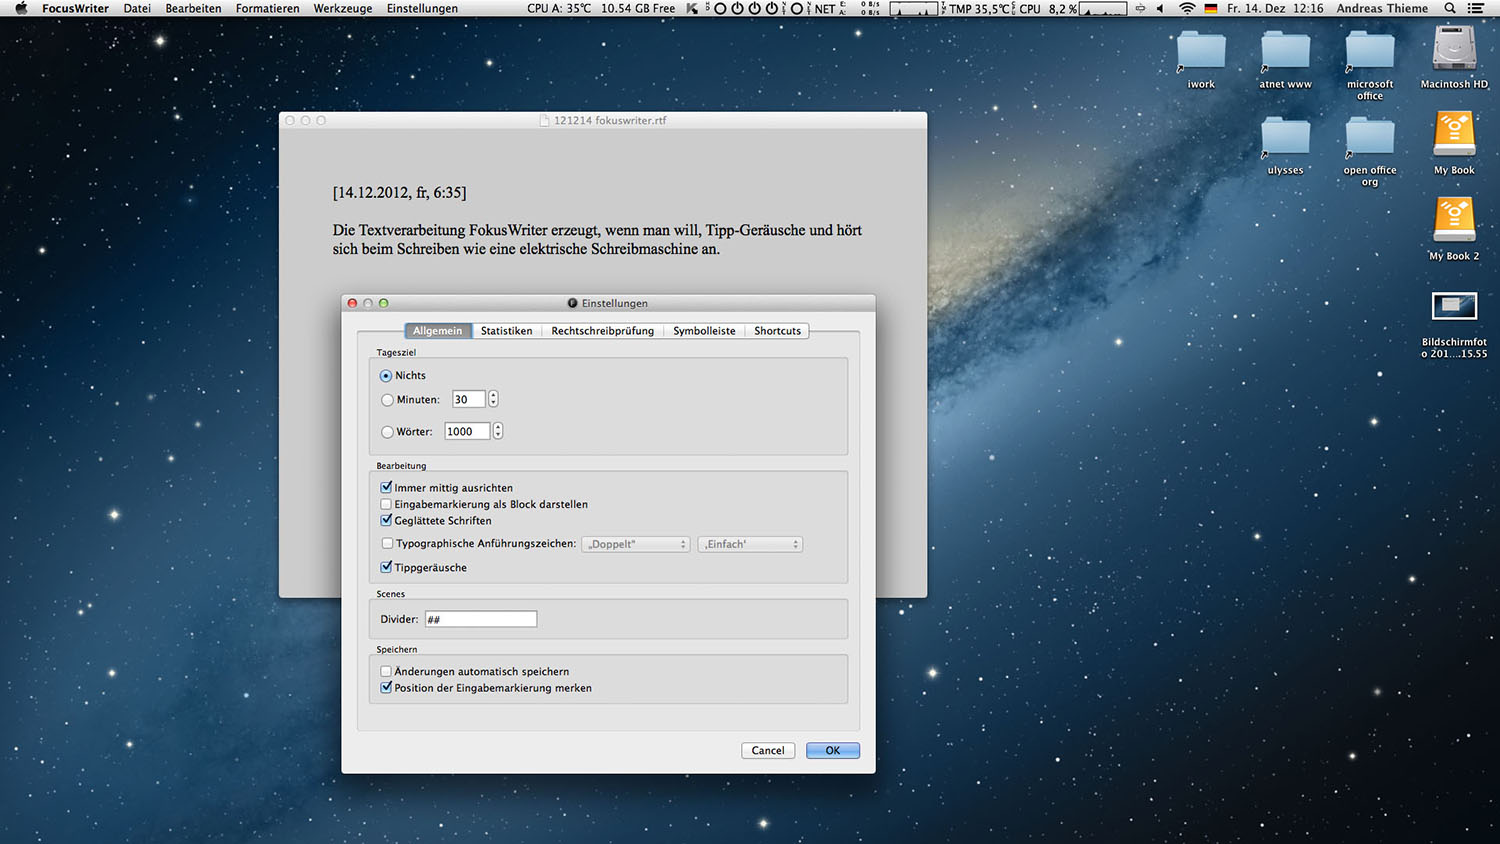Click the free disk space indicator

pos(638,8)
